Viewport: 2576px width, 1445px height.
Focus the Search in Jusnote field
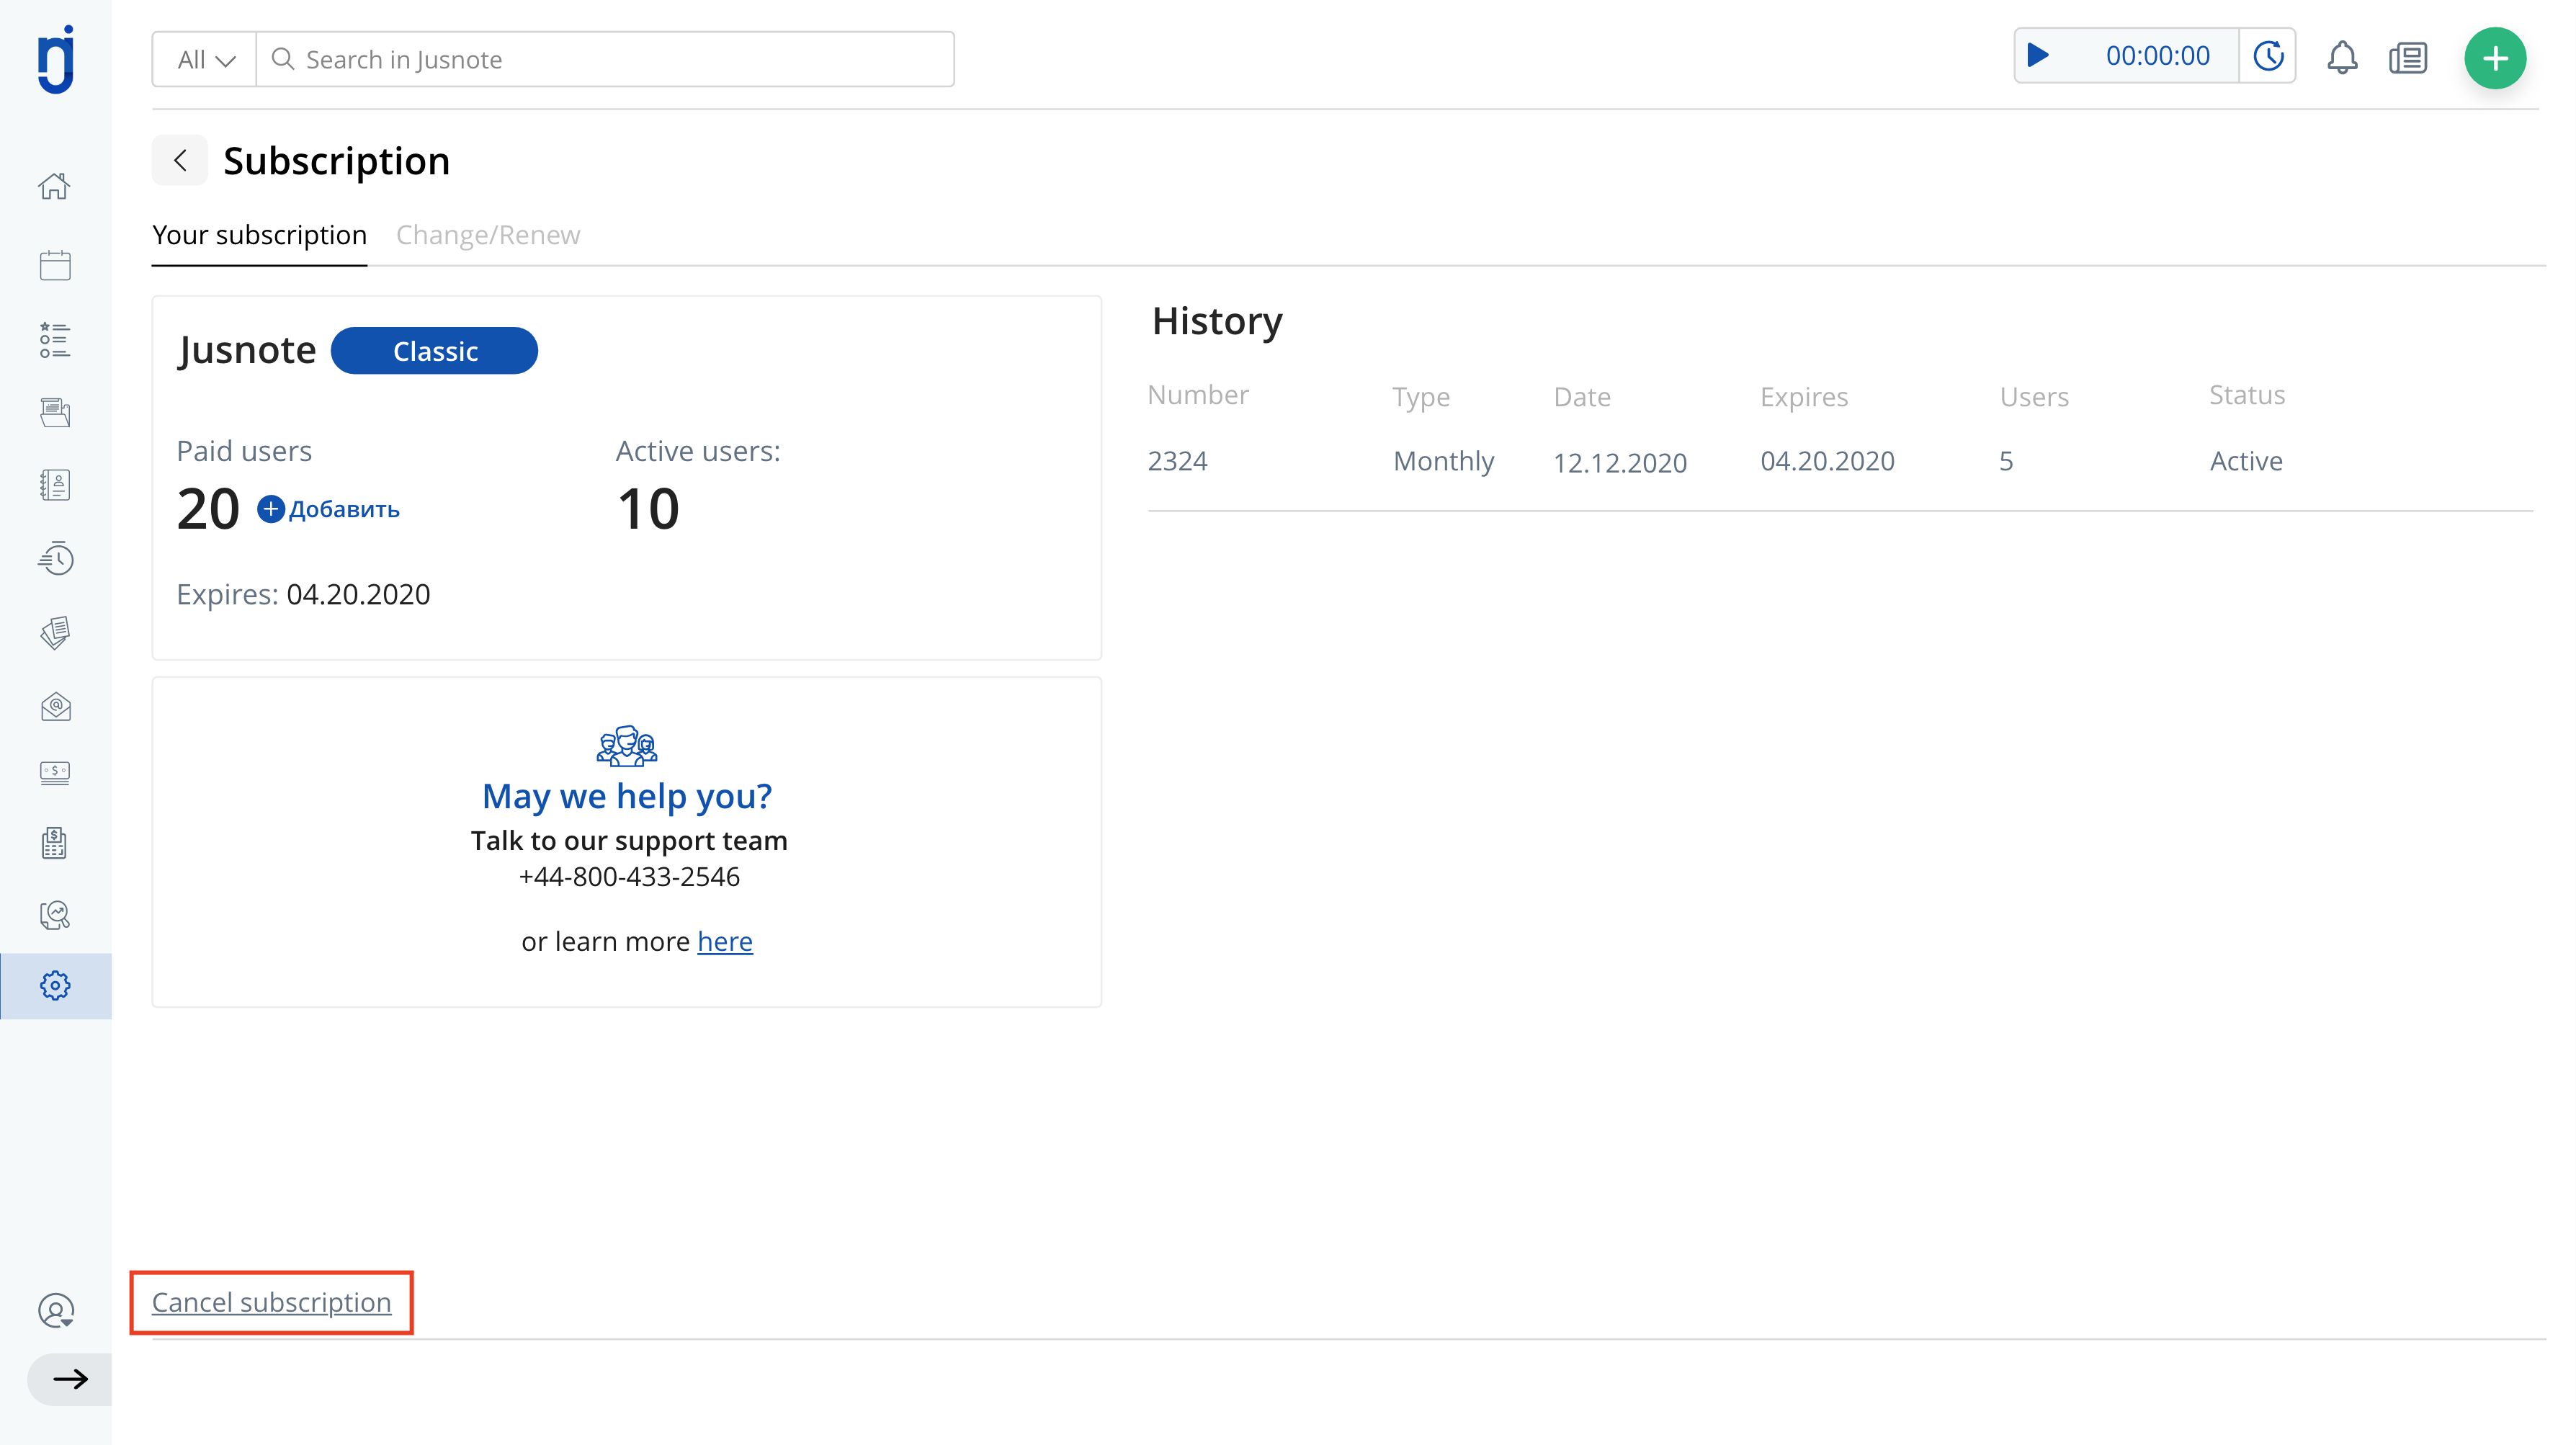[x=605, y=60]
